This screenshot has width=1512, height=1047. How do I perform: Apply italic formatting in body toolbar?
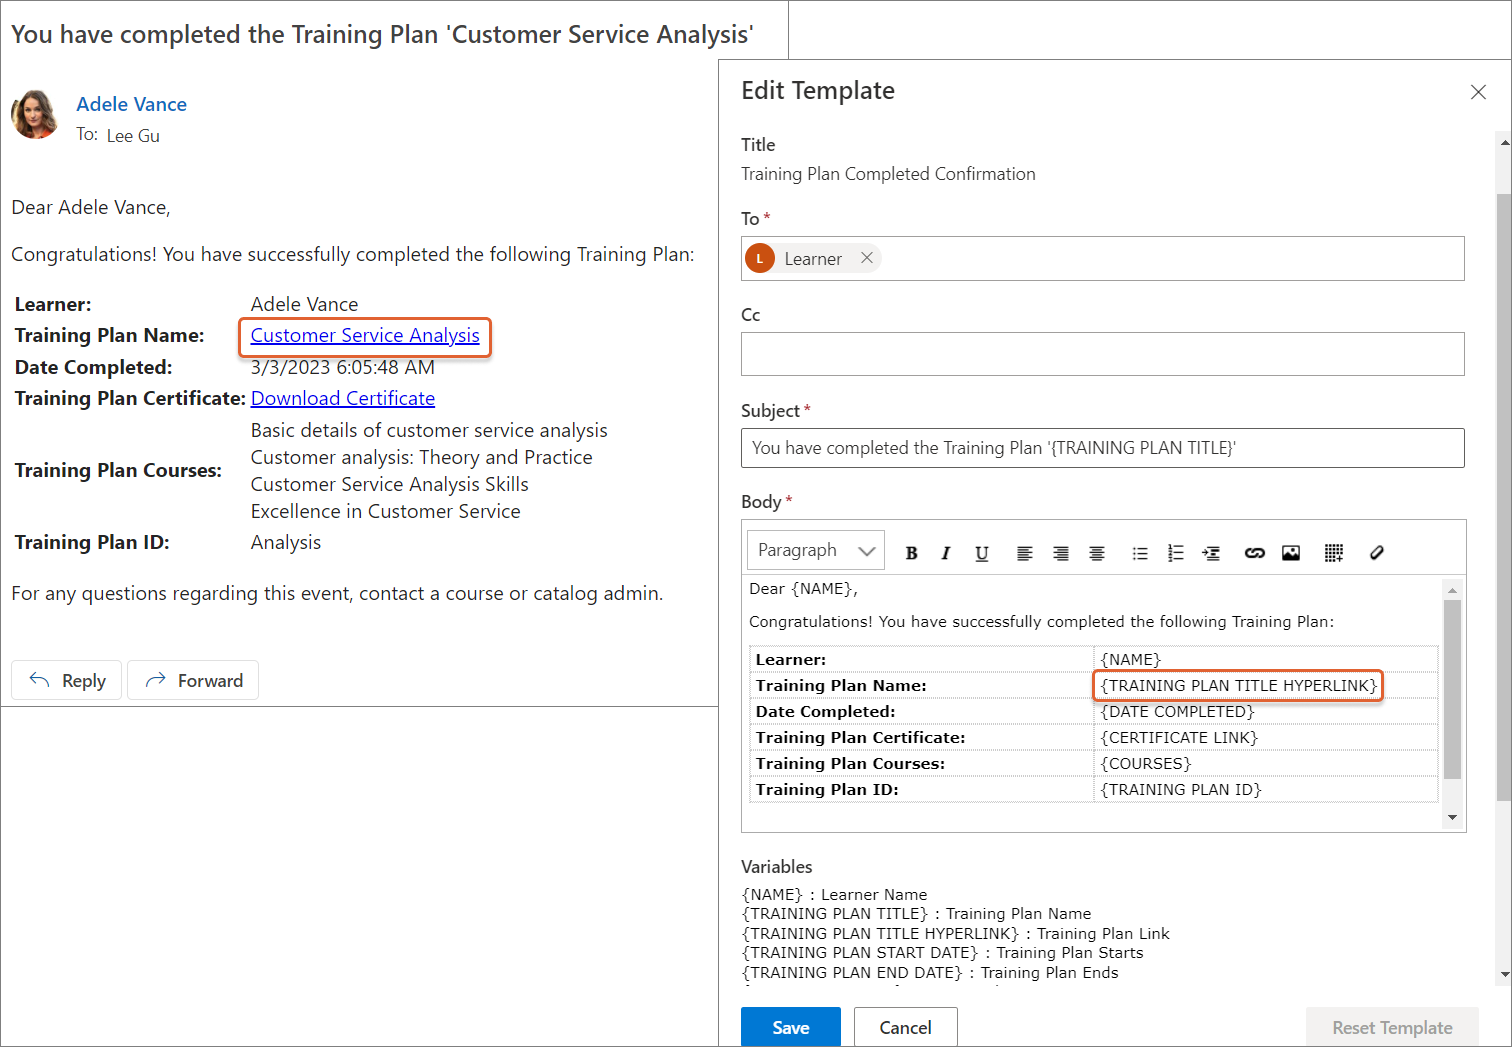945,553
